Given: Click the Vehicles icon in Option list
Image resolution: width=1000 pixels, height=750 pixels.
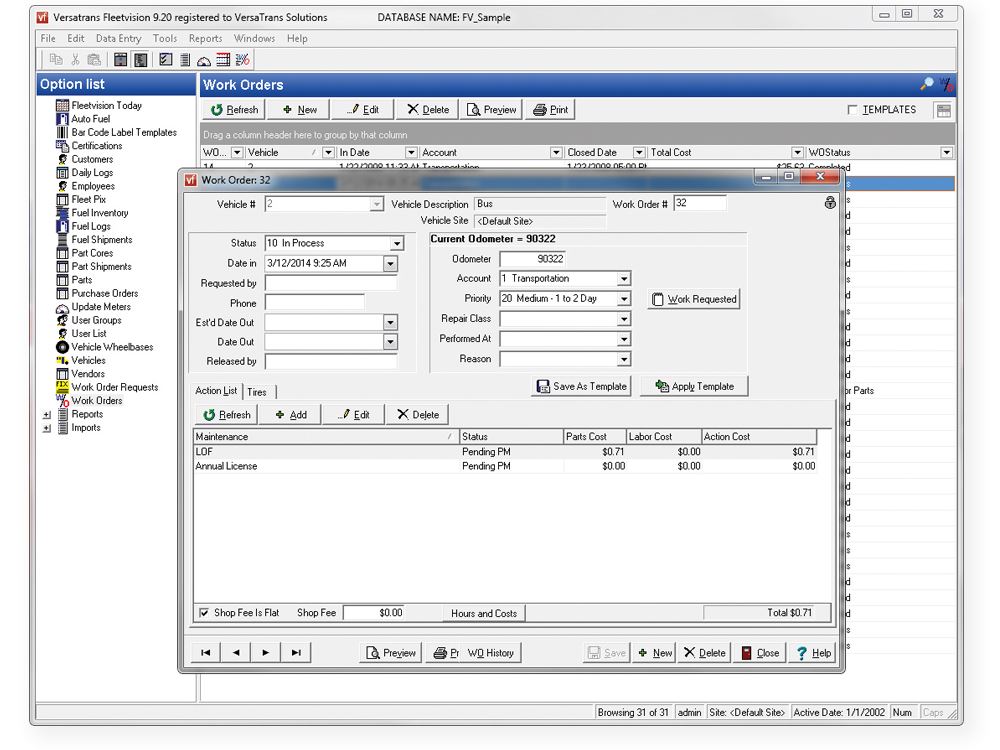Looking at the screenshot, I should (62, 360).
